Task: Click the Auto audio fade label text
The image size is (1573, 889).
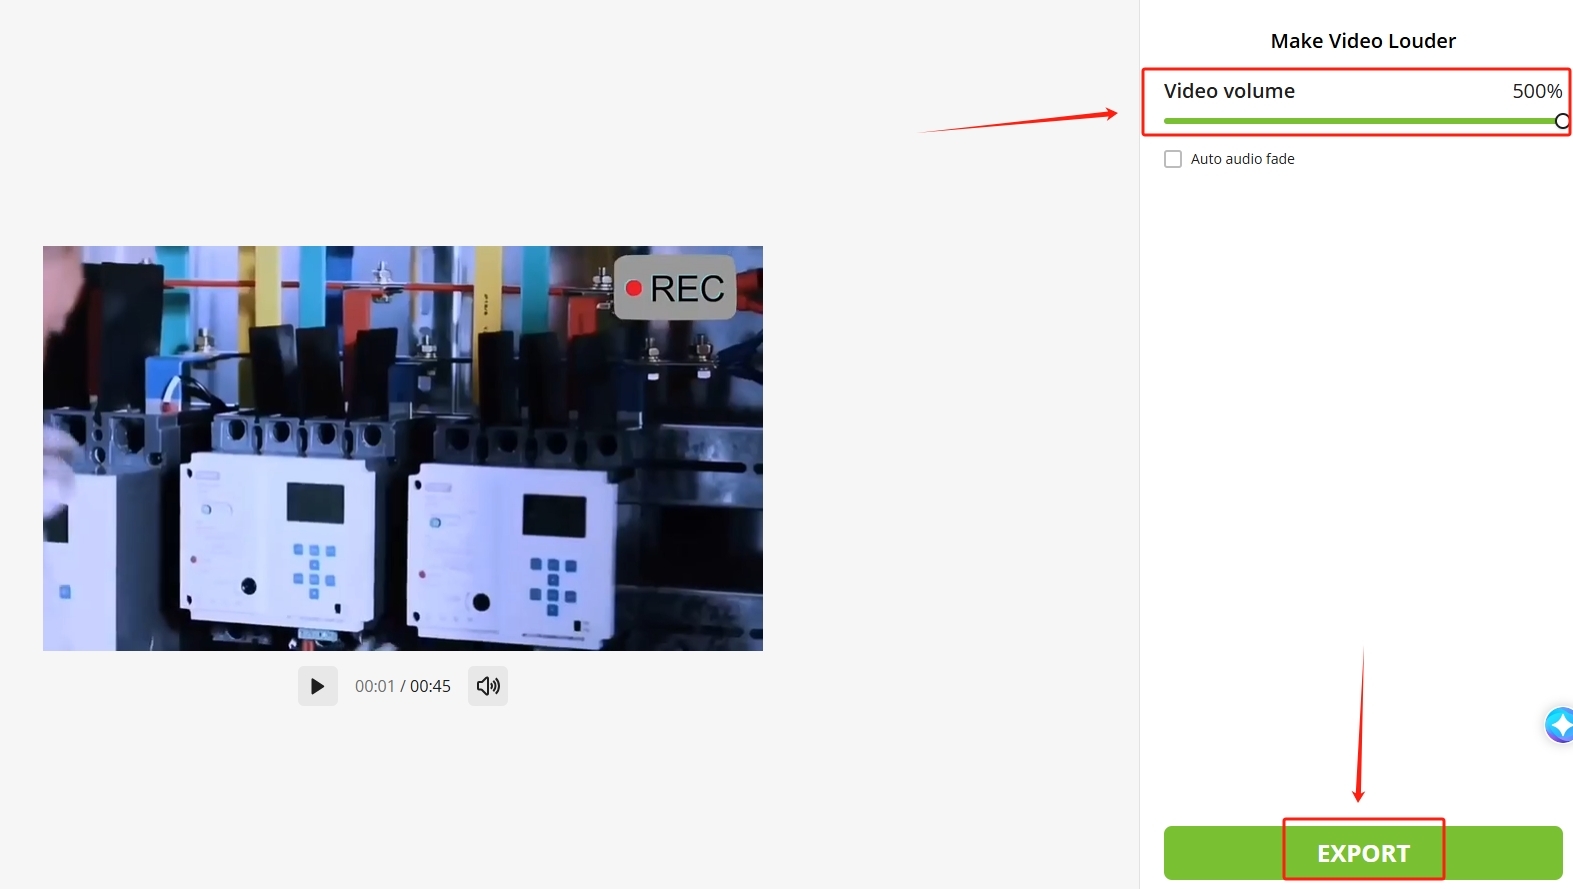Action: coord(1243,159)
